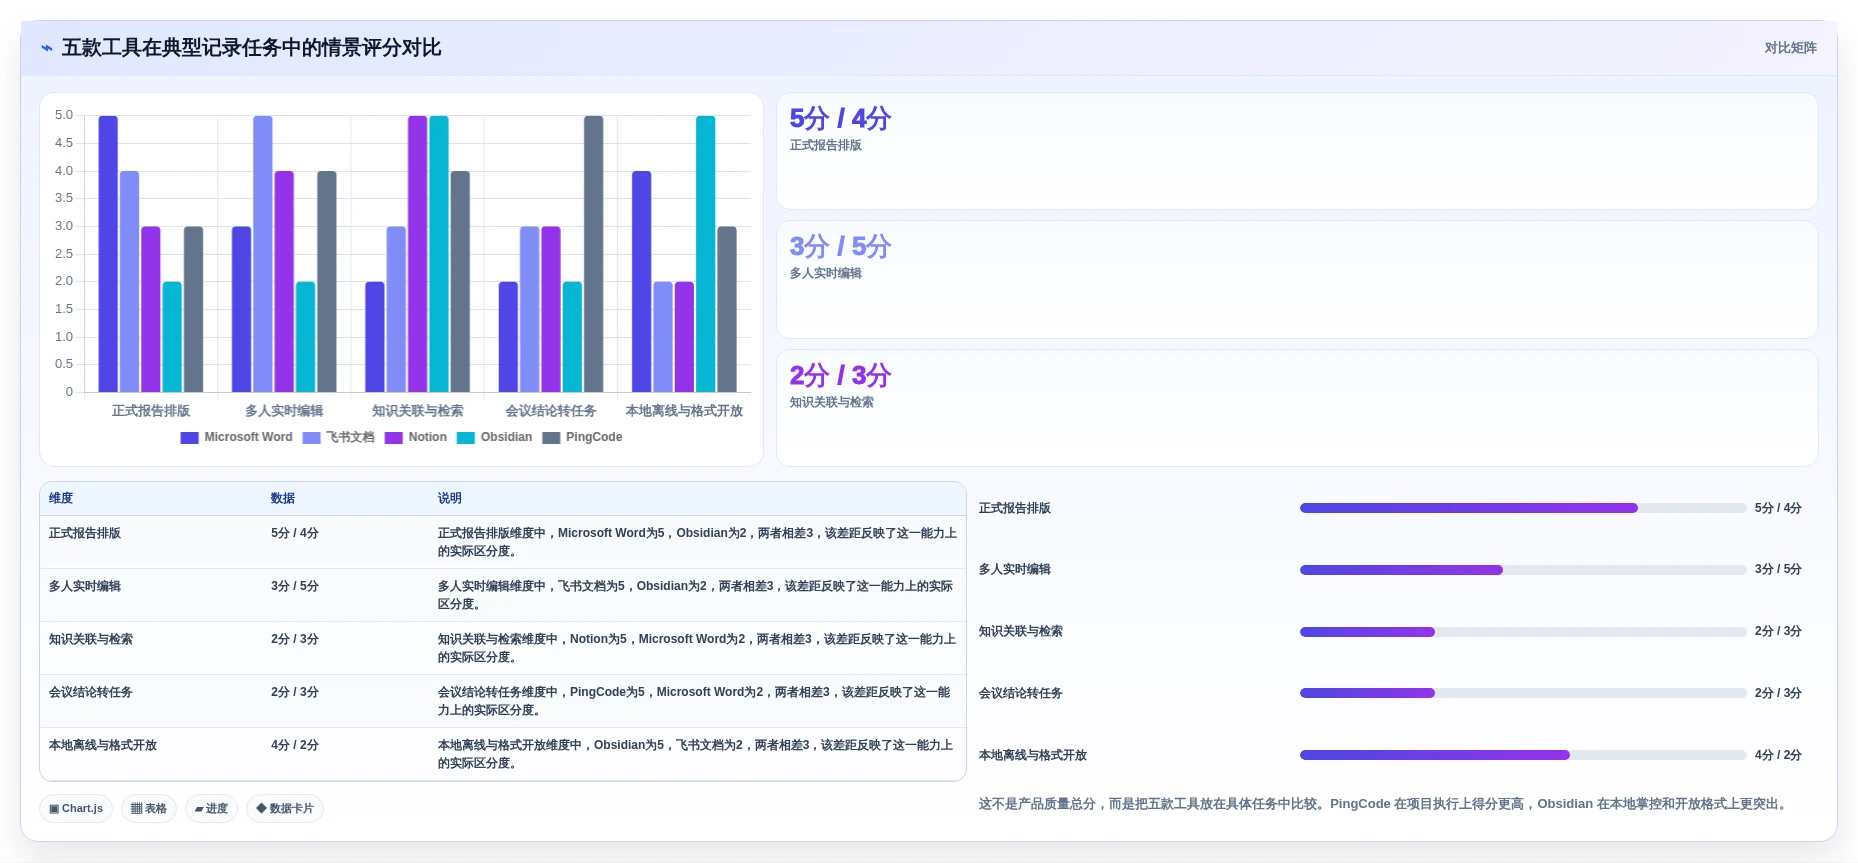Click the 多人实时编辑 progress bar
1858x863 pixels.
click(1523, 570)
